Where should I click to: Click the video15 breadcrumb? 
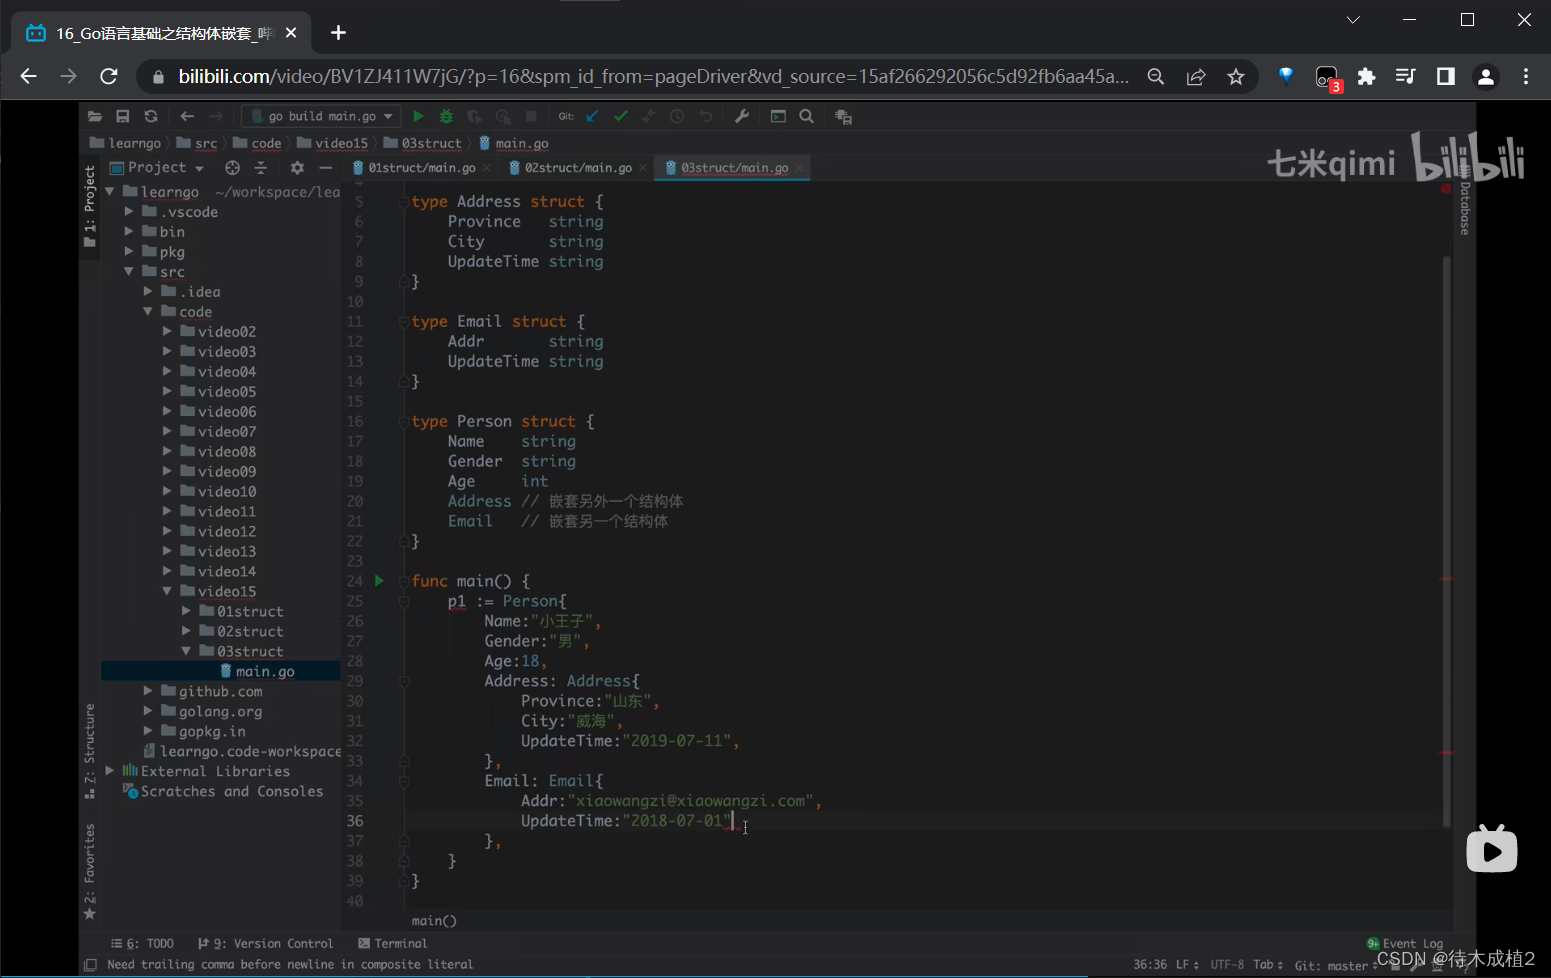coord(333,144)
